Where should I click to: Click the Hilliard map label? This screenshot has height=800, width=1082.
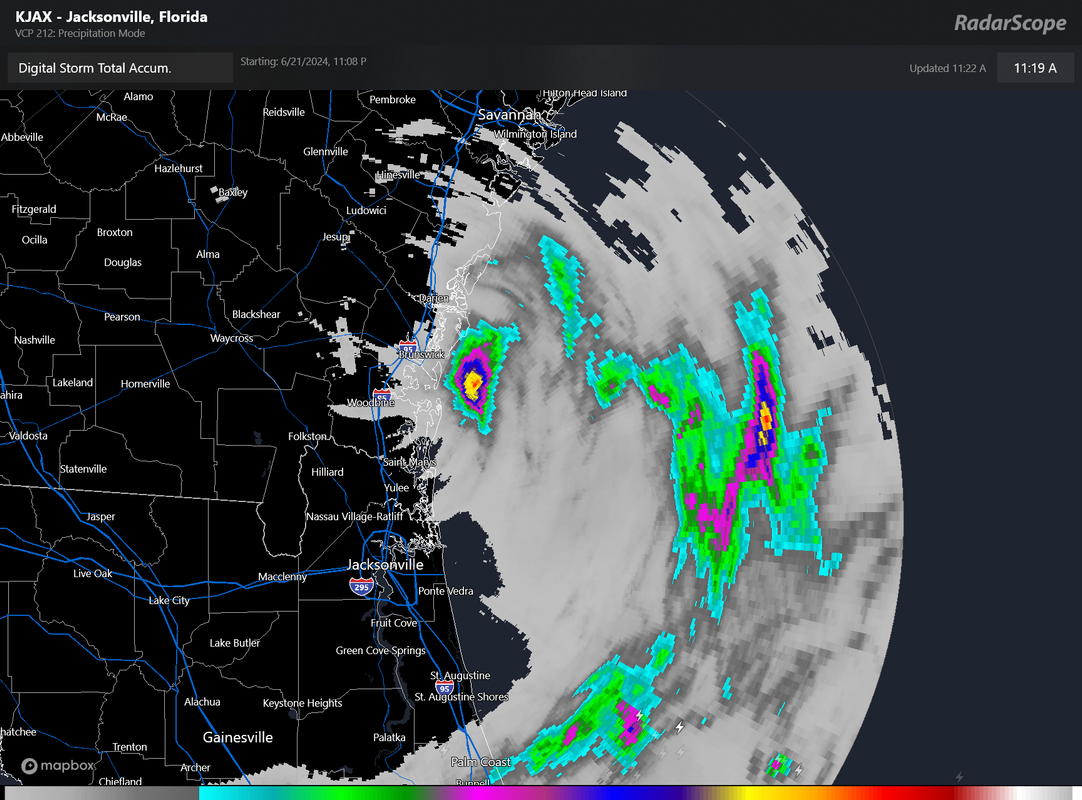[x=327, y=472]
